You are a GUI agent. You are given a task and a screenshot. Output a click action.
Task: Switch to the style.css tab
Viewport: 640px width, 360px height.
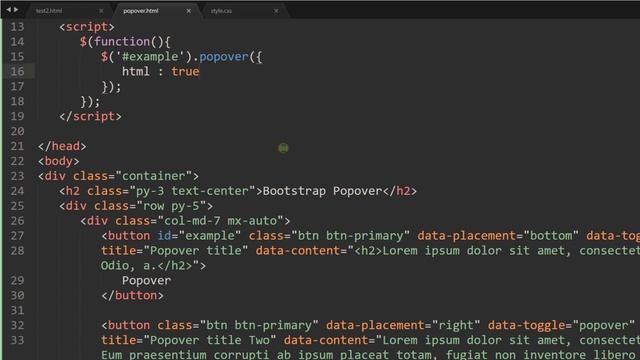pos(221,11)
